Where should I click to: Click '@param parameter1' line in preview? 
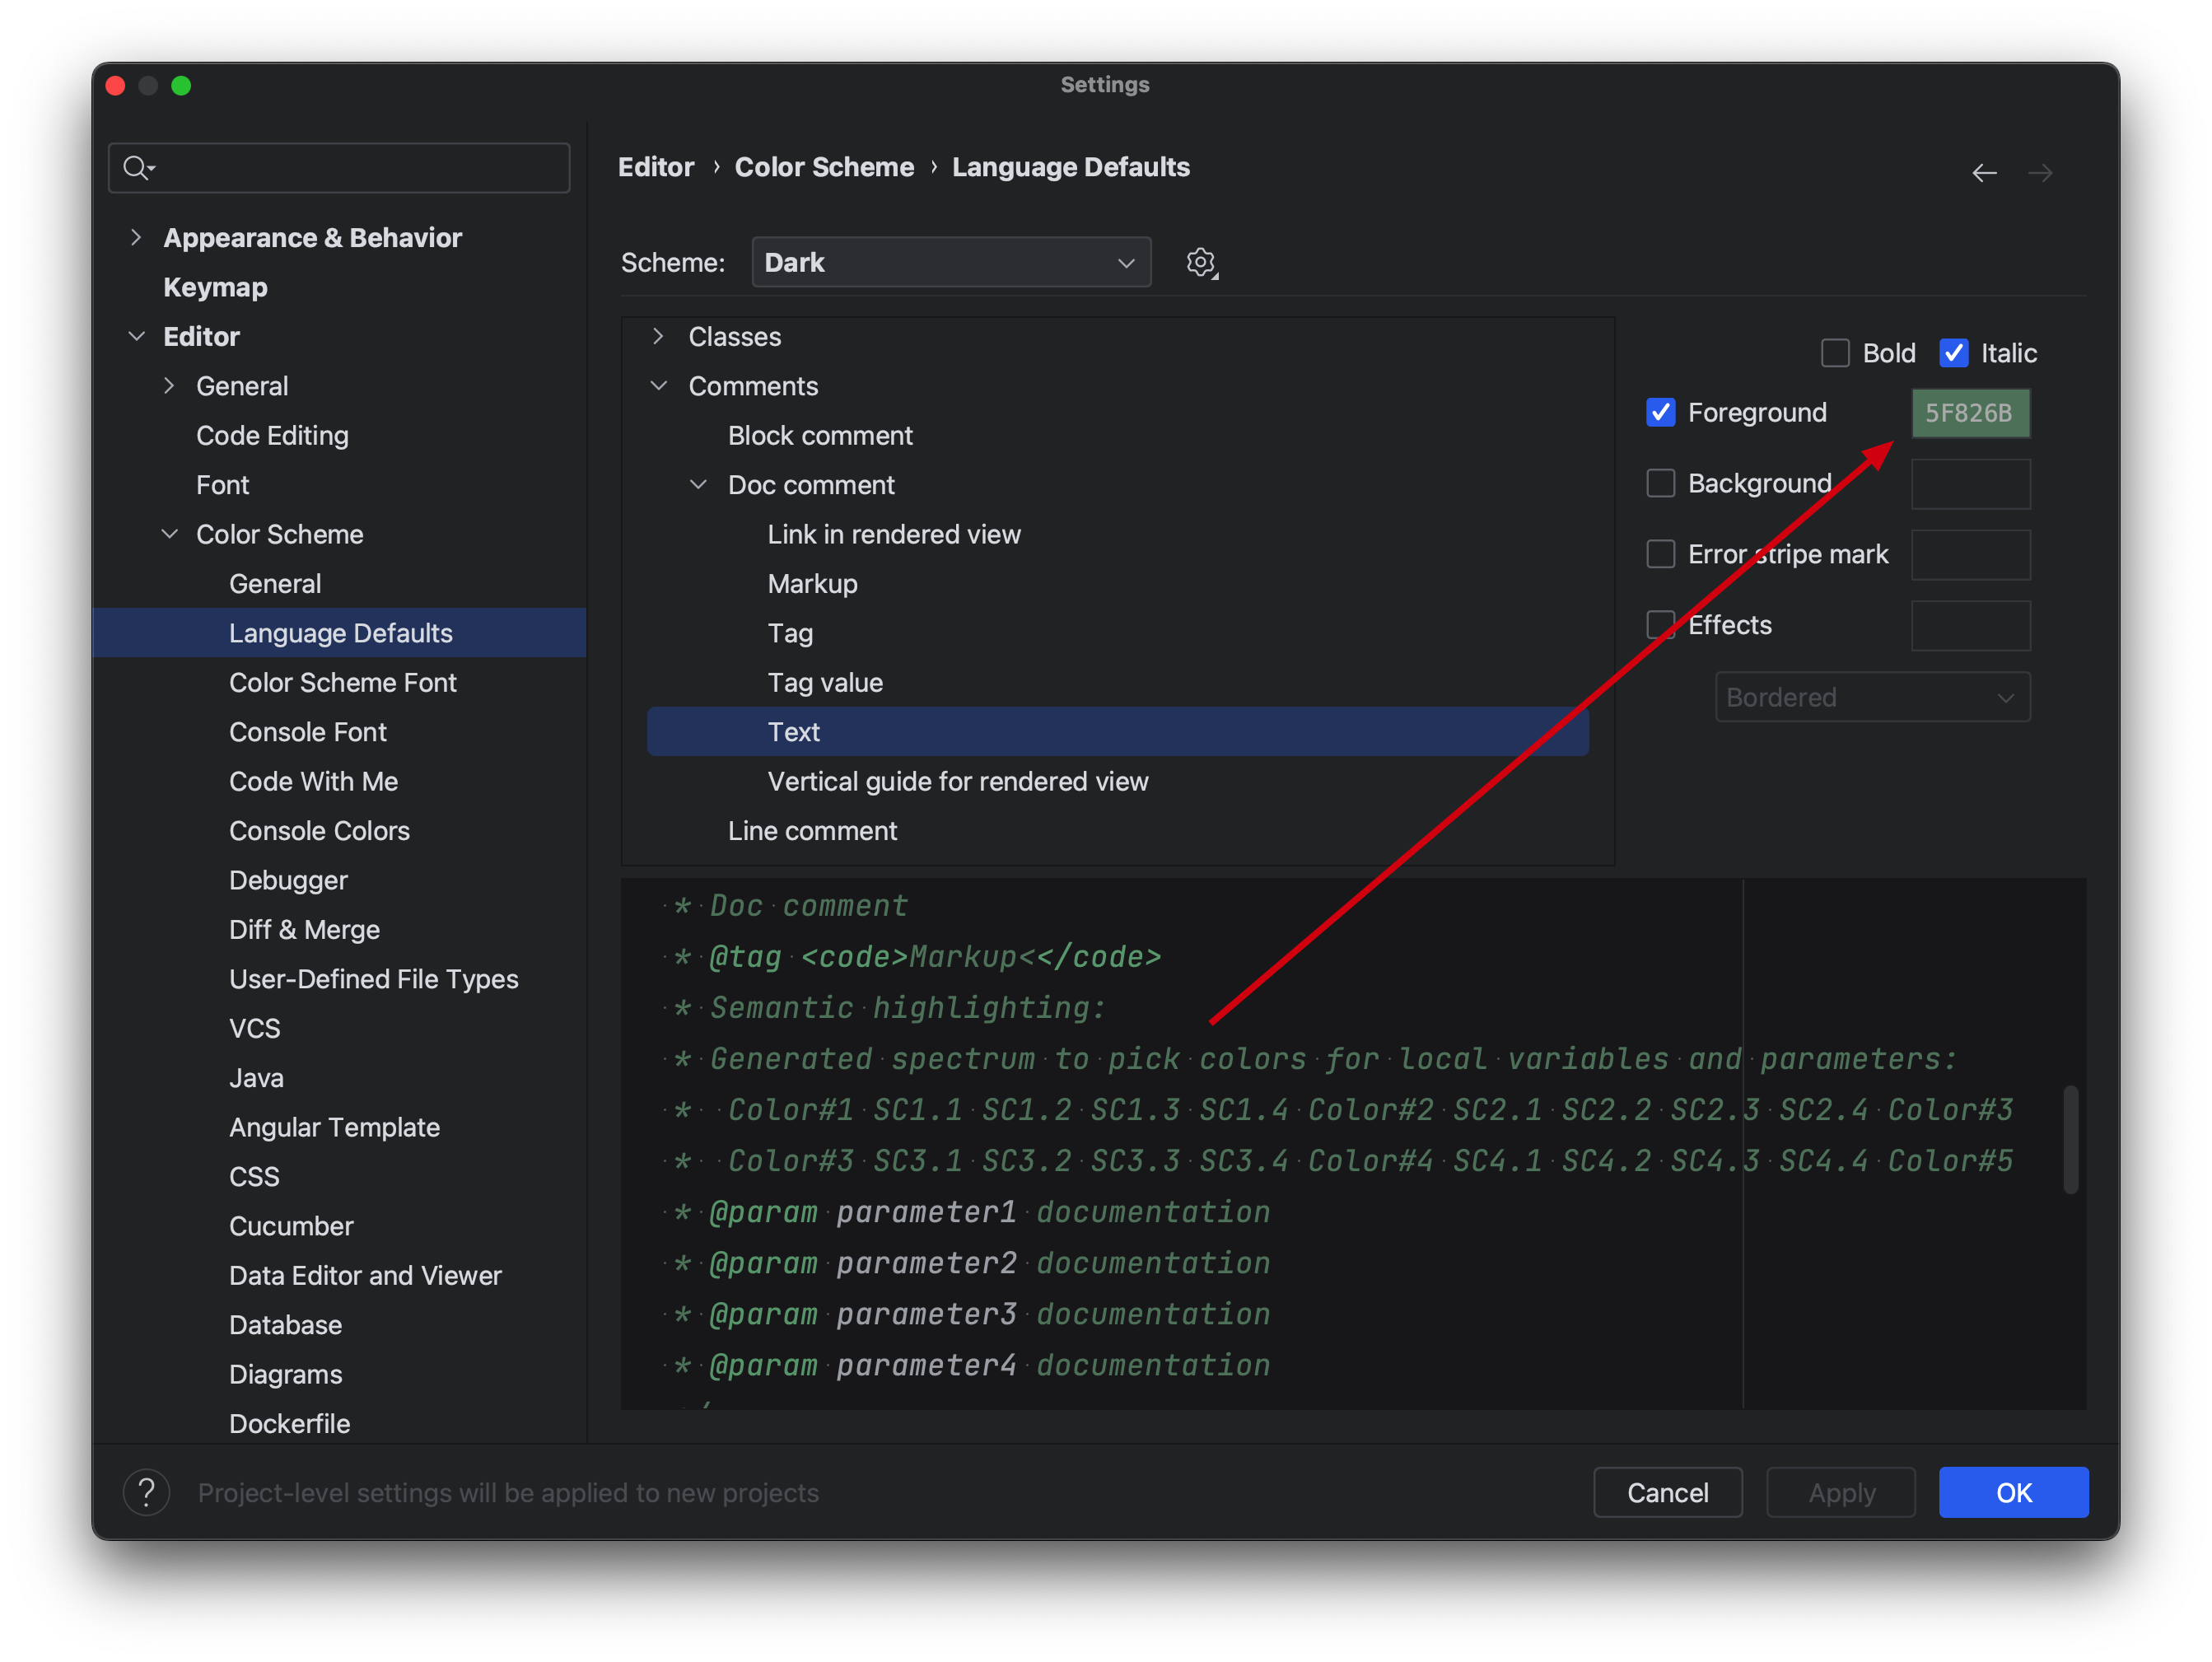pos(862,1212)
